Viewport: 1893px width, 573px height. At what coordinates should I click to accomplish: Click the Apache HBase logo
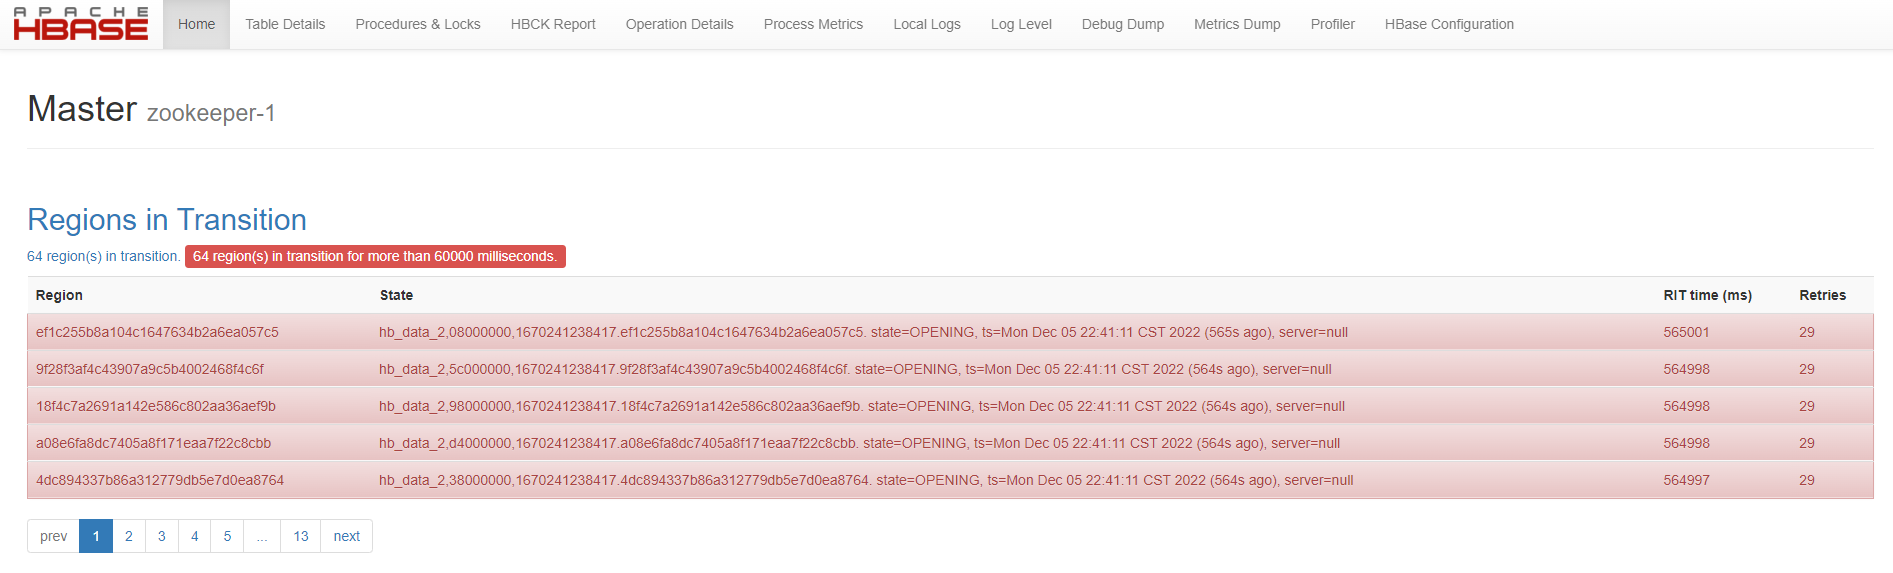pyautogui.click(x=81, y=24)
